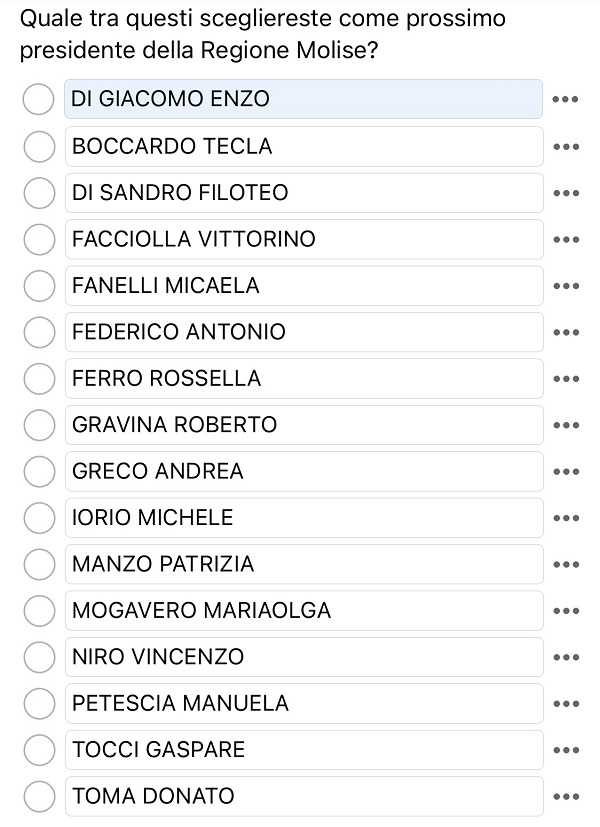
Task: Click the DI GIACOMO ENZO highlighted option field
Action: [303, 99]
